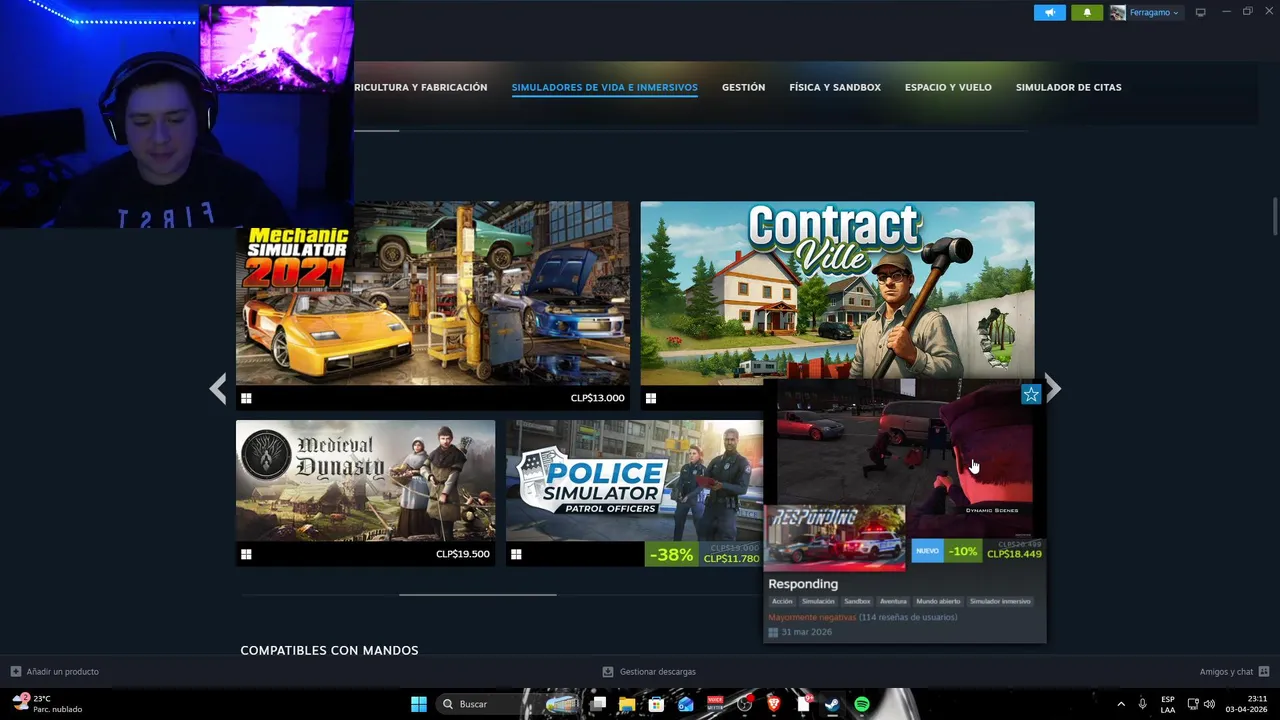
Task: Click the Acción tag on Responding
Action: pyautogui.click(x=782, y=601)
